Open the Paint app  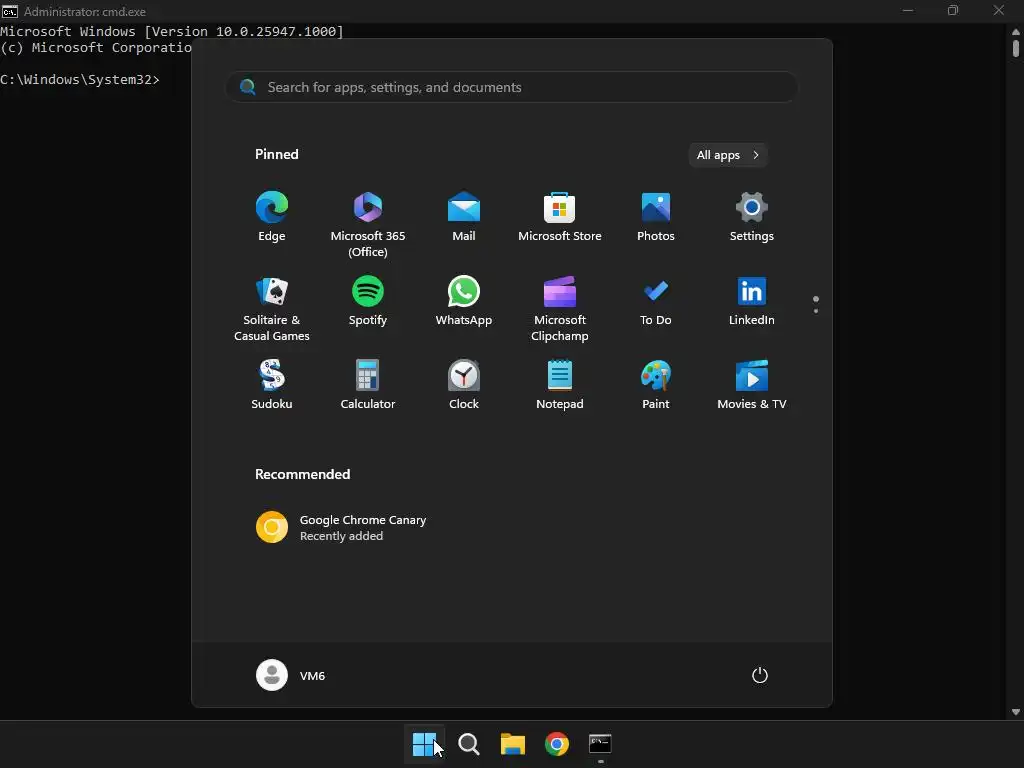pyautogui.click(x=656, y=385)
